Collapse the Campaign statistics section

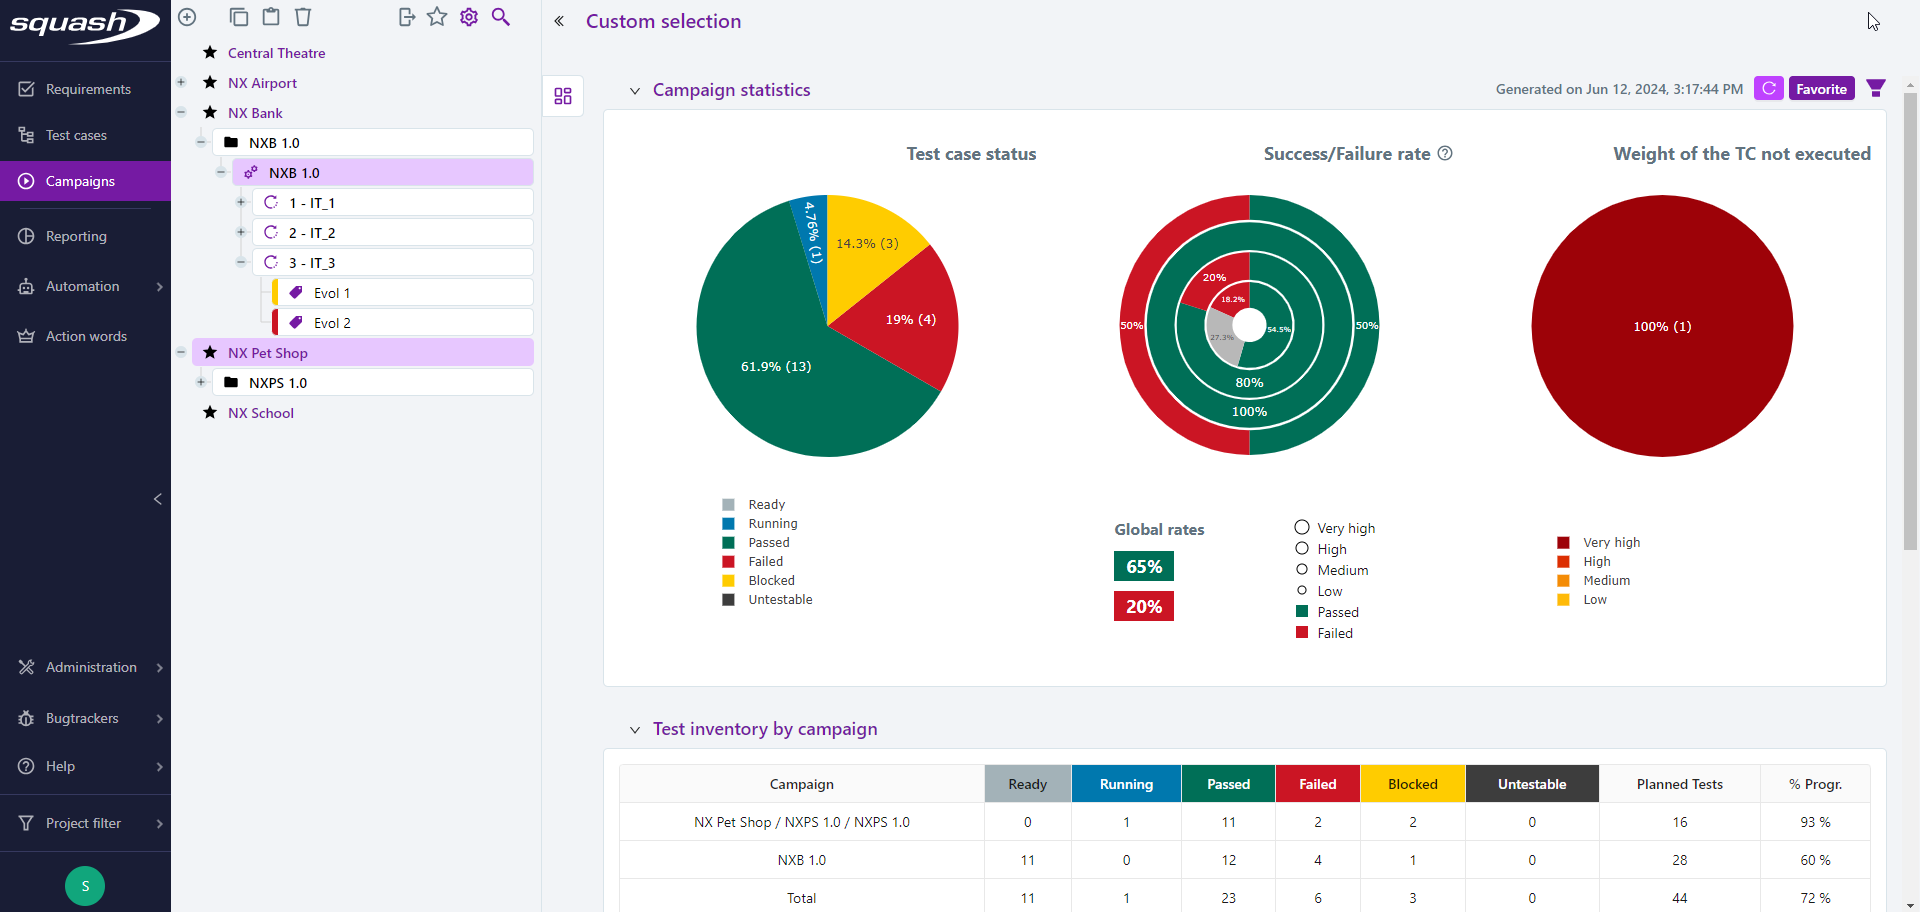click(635, 90)
